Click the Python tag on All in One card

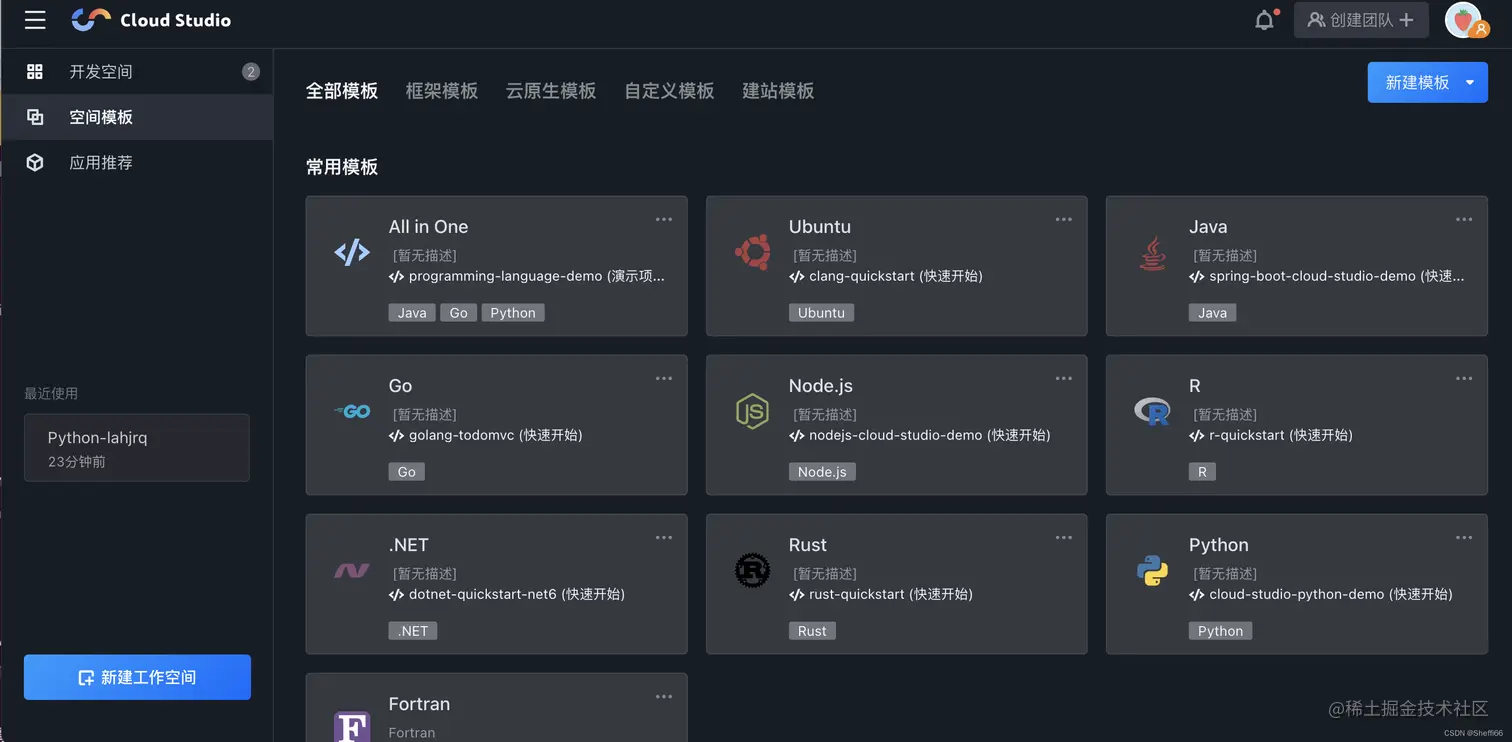513,313
